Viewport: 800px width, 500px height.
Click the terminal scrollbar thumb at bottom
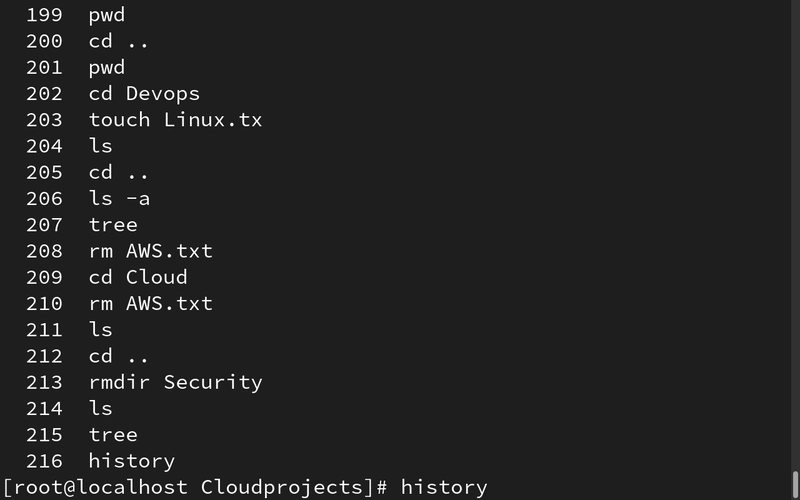click(795, 486)
